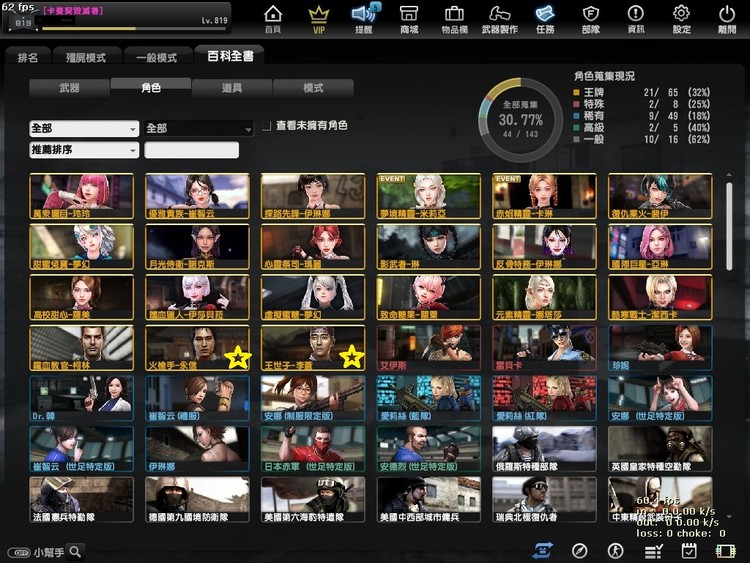
Task: Enable 查看未擁有角色 checkbox
Action: tap(266, 127)
